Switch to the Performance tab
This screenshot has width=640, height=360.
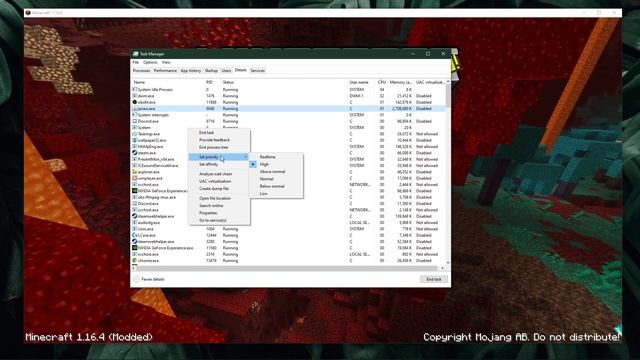coord(165,71)
